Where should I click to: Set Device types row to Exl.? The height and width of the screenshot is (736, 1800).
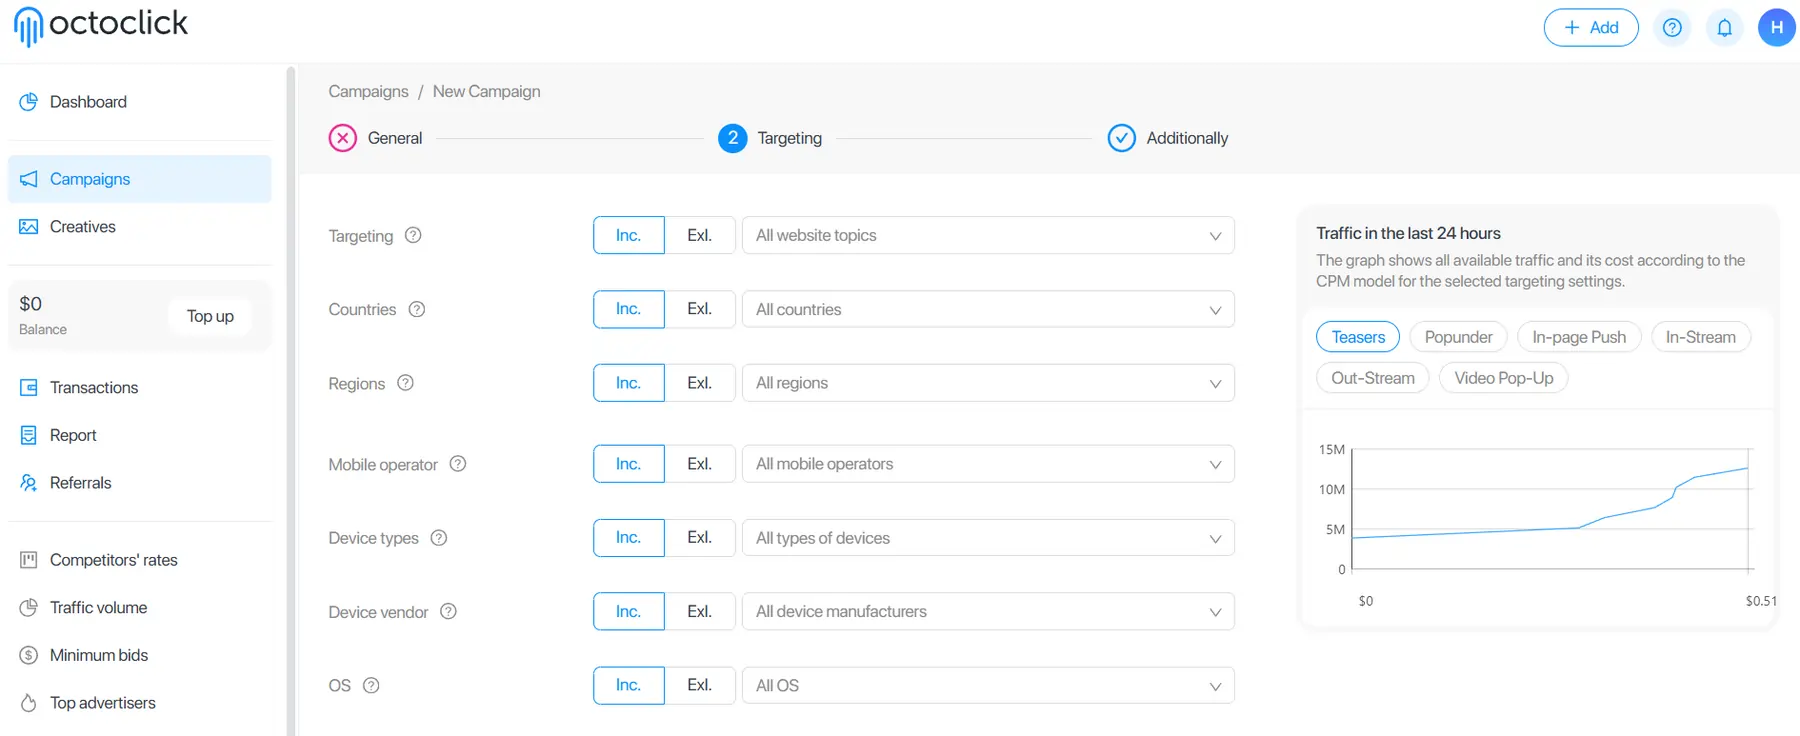pos(700,538)
